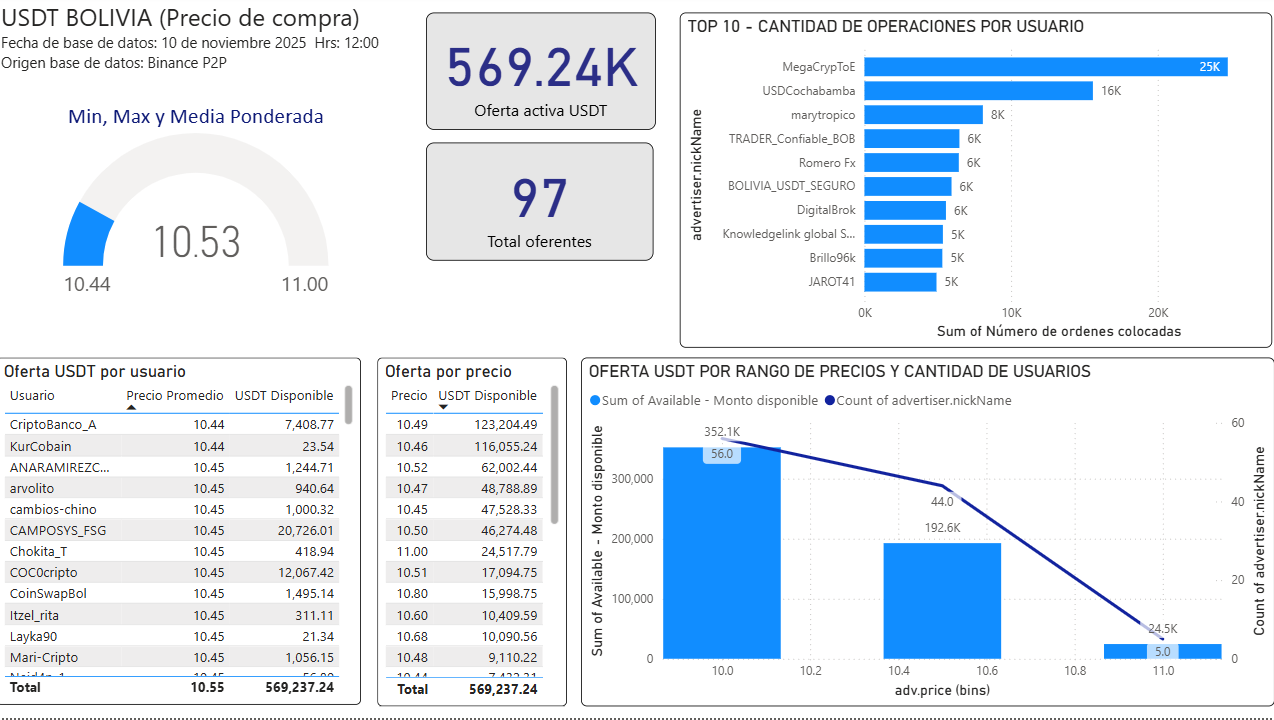Toggle sorting on the Precio column header
Viewport: 1274px width, 720px height.
coord(408,395)
